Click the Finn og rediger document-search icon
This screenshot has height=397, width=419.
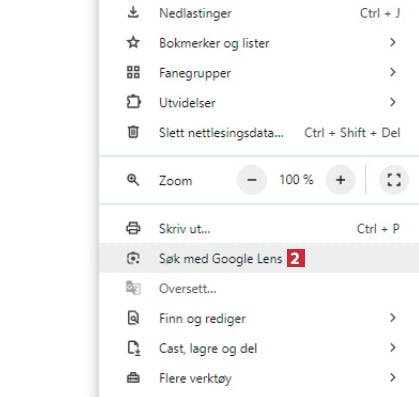pyautogui.click(x=133, y=318)
